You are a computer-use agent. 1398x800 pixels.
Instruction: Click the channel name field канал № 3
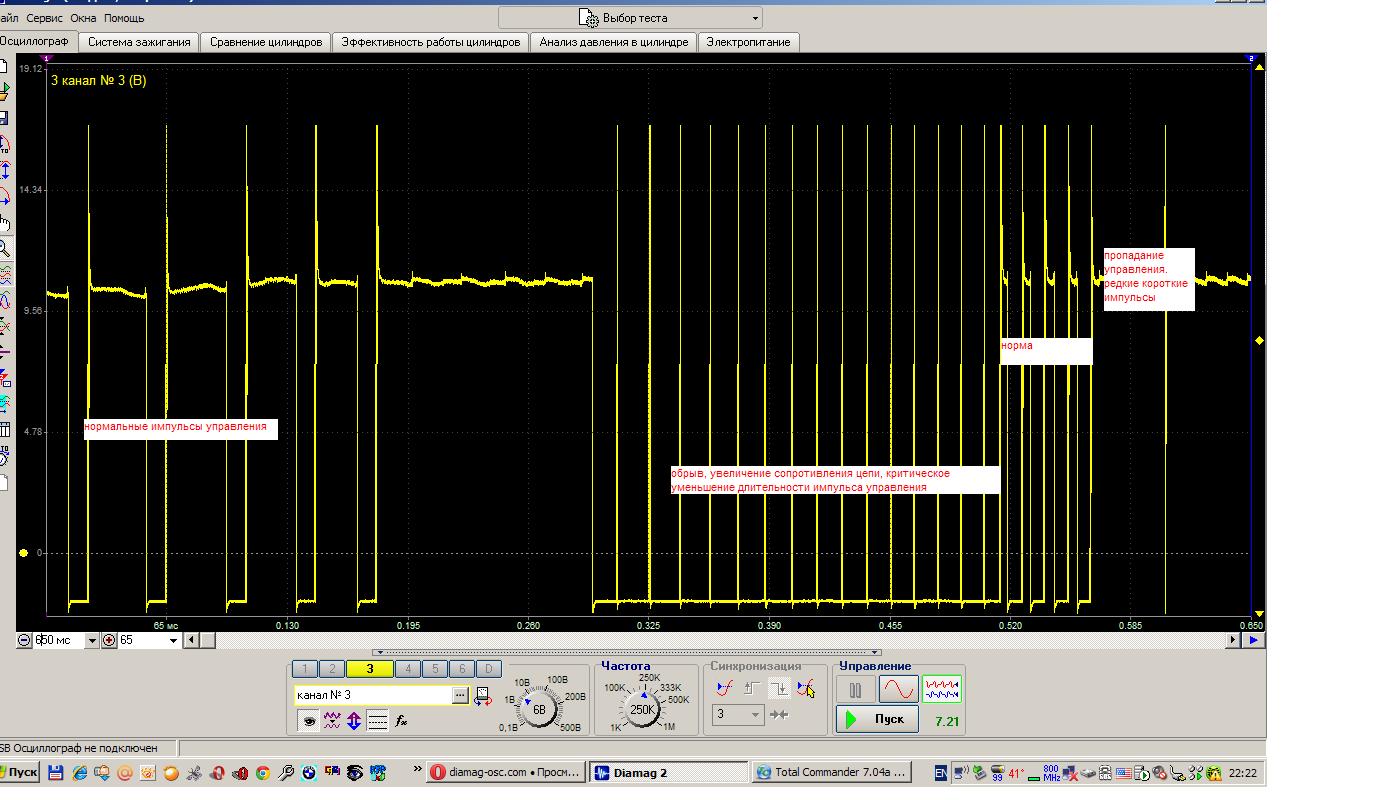coord(372,695)
